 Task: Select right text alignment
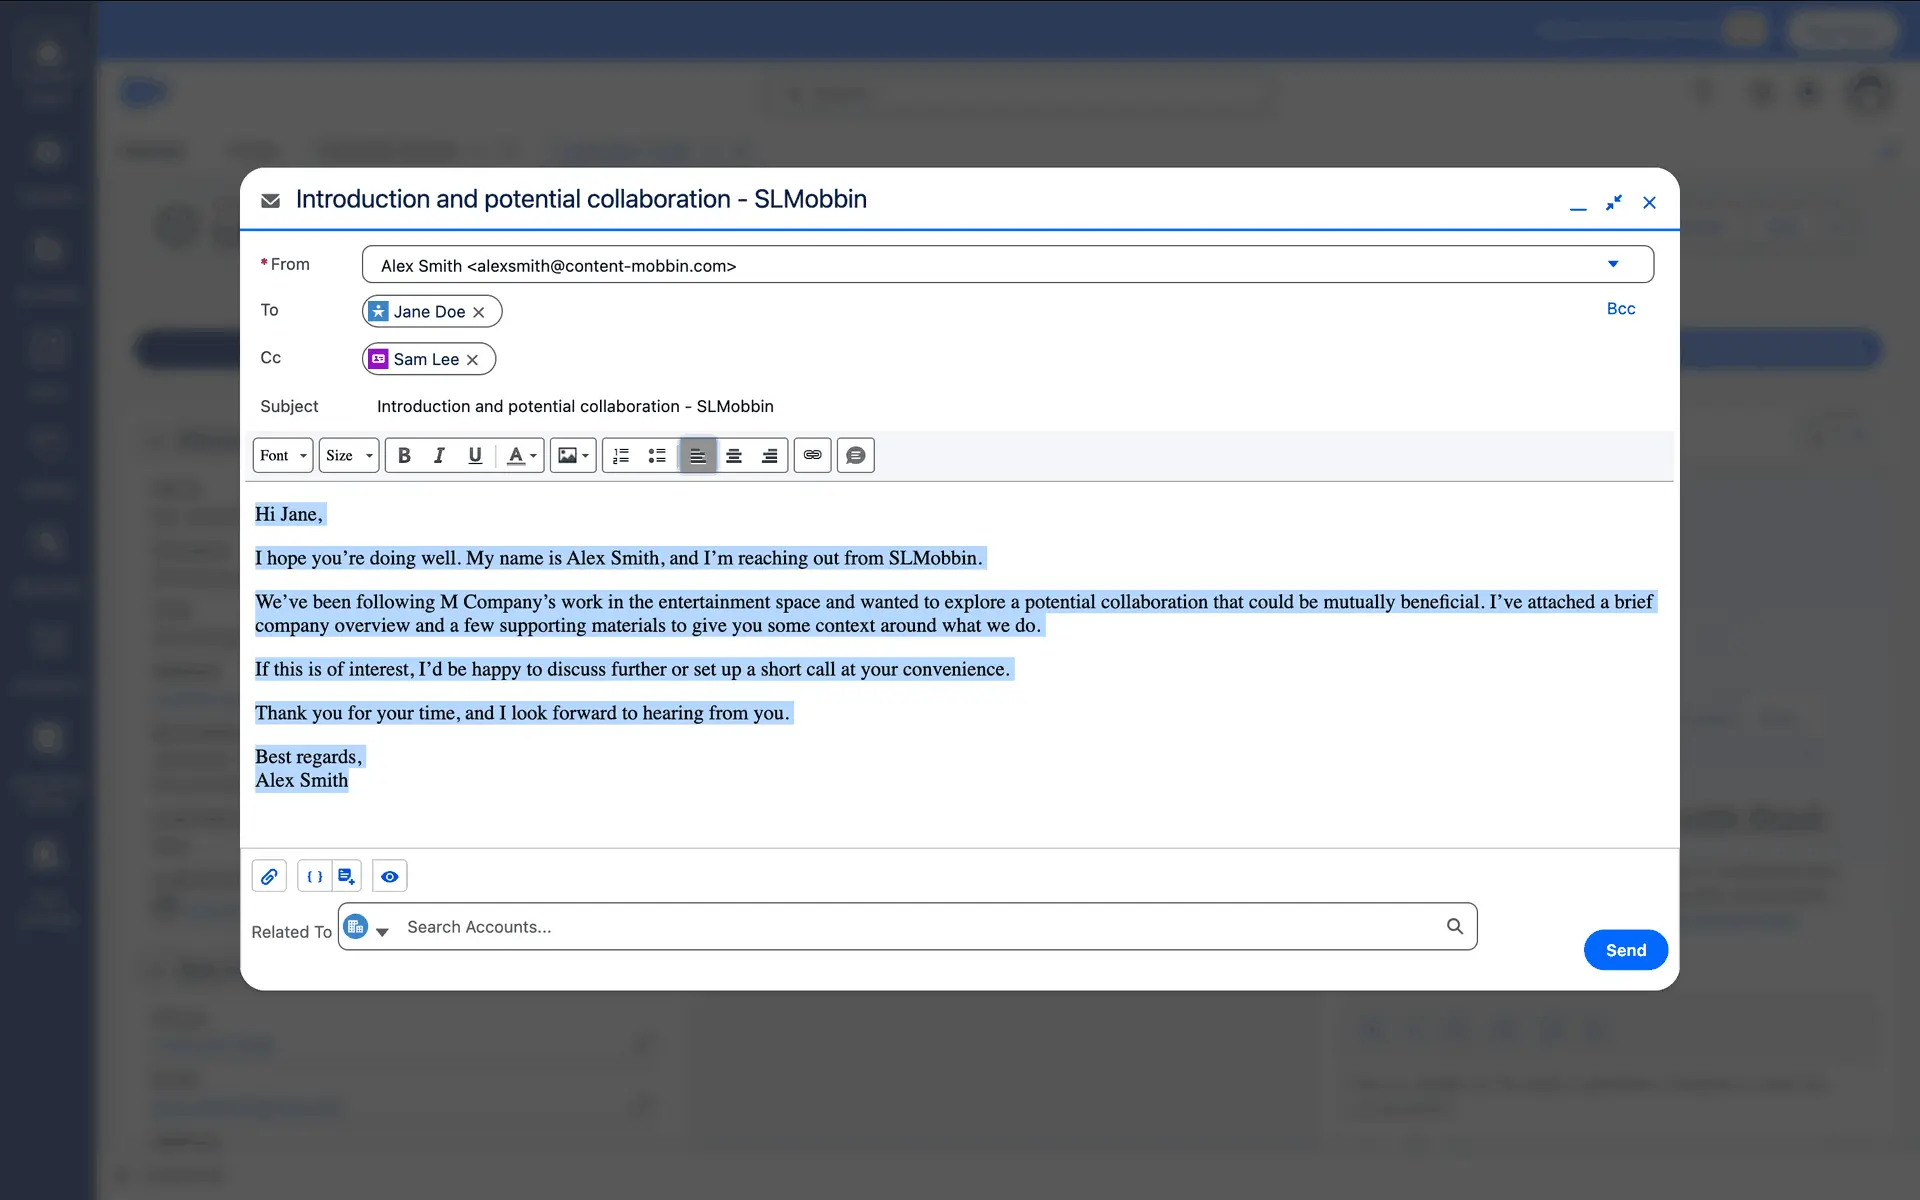(769, 456)
